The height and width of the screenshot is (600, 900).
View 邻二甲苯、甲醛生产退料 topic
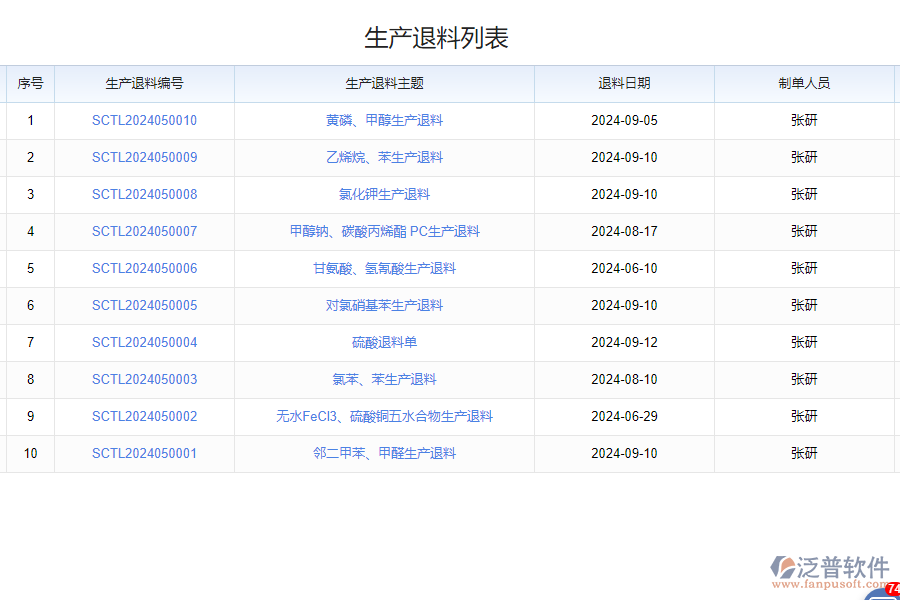(x=385, y=453)
